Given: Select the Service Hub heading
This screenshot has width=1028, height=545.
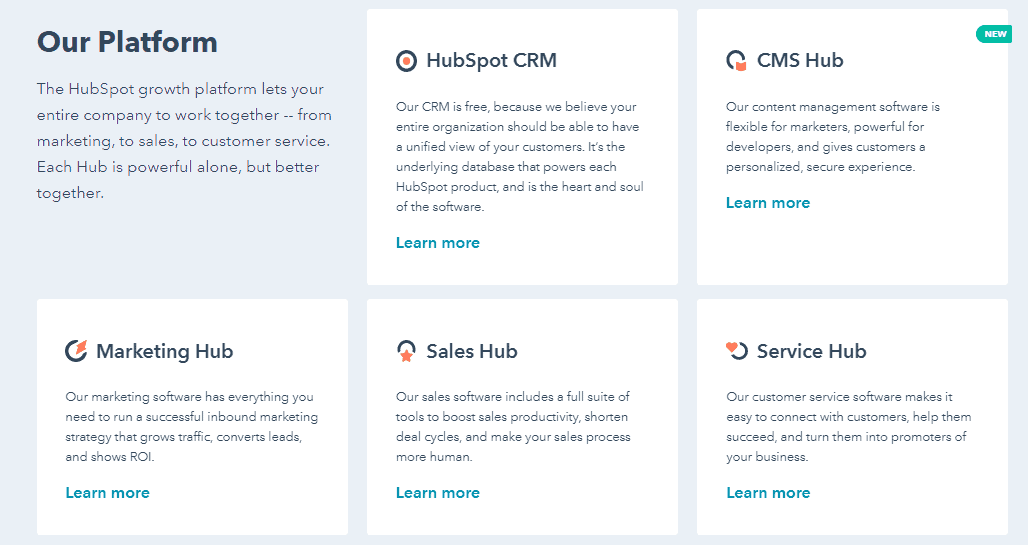Looking at the screenshot, I should click(812, 351).
